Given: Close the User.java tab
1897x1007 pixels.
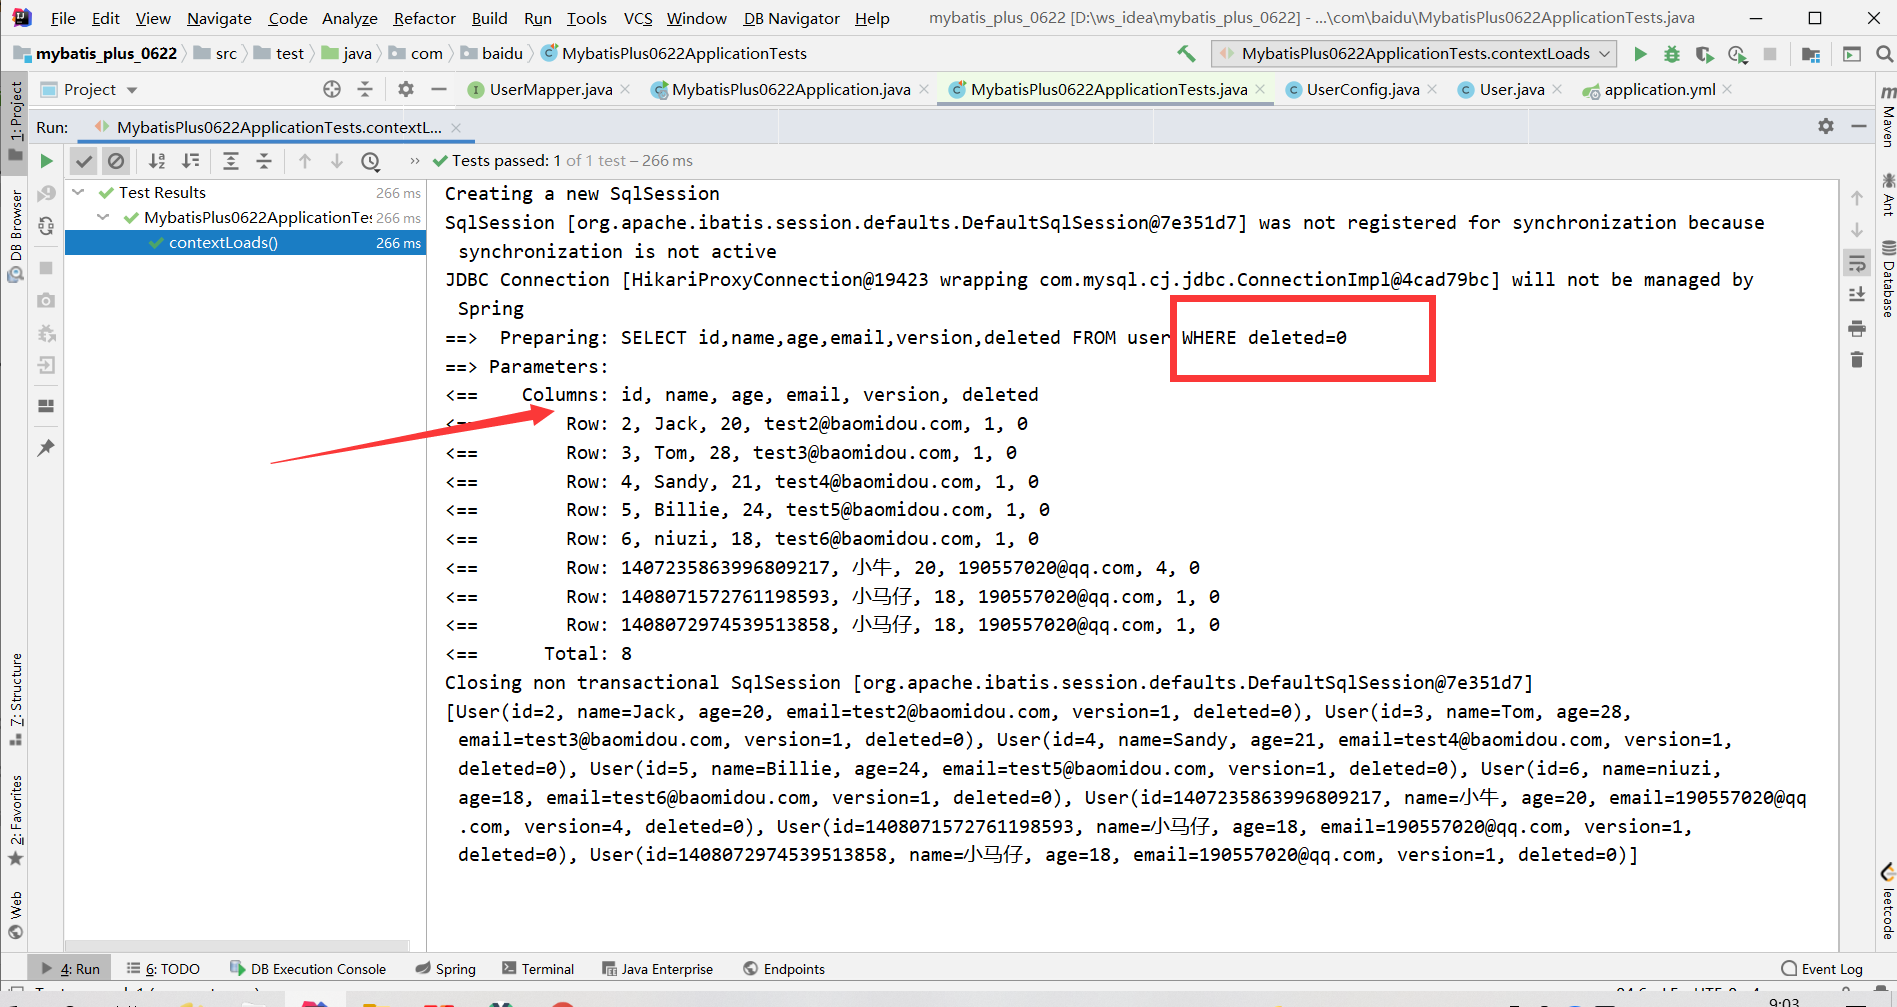Looking at the screenshot, I should 1557,90.
